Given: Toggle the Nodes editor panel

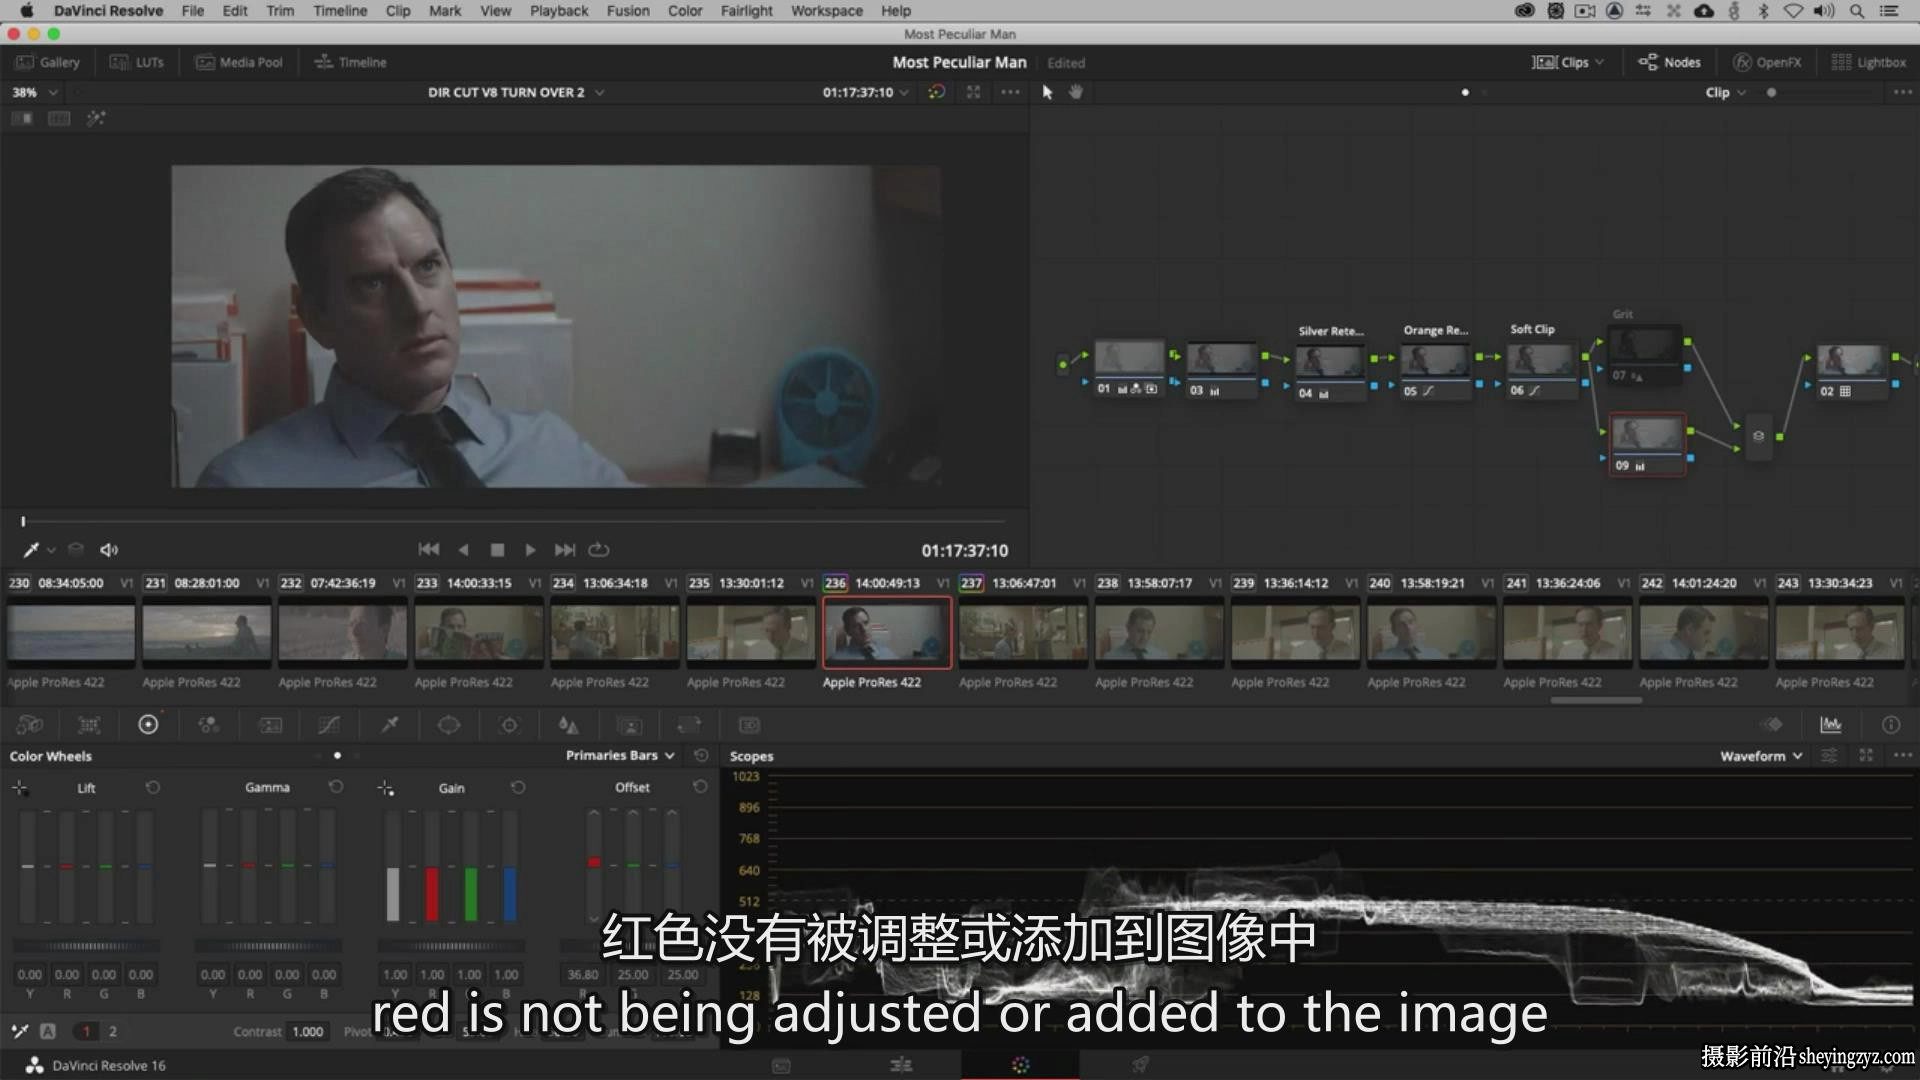Looking at the screenshot, I should [1669, 62].
